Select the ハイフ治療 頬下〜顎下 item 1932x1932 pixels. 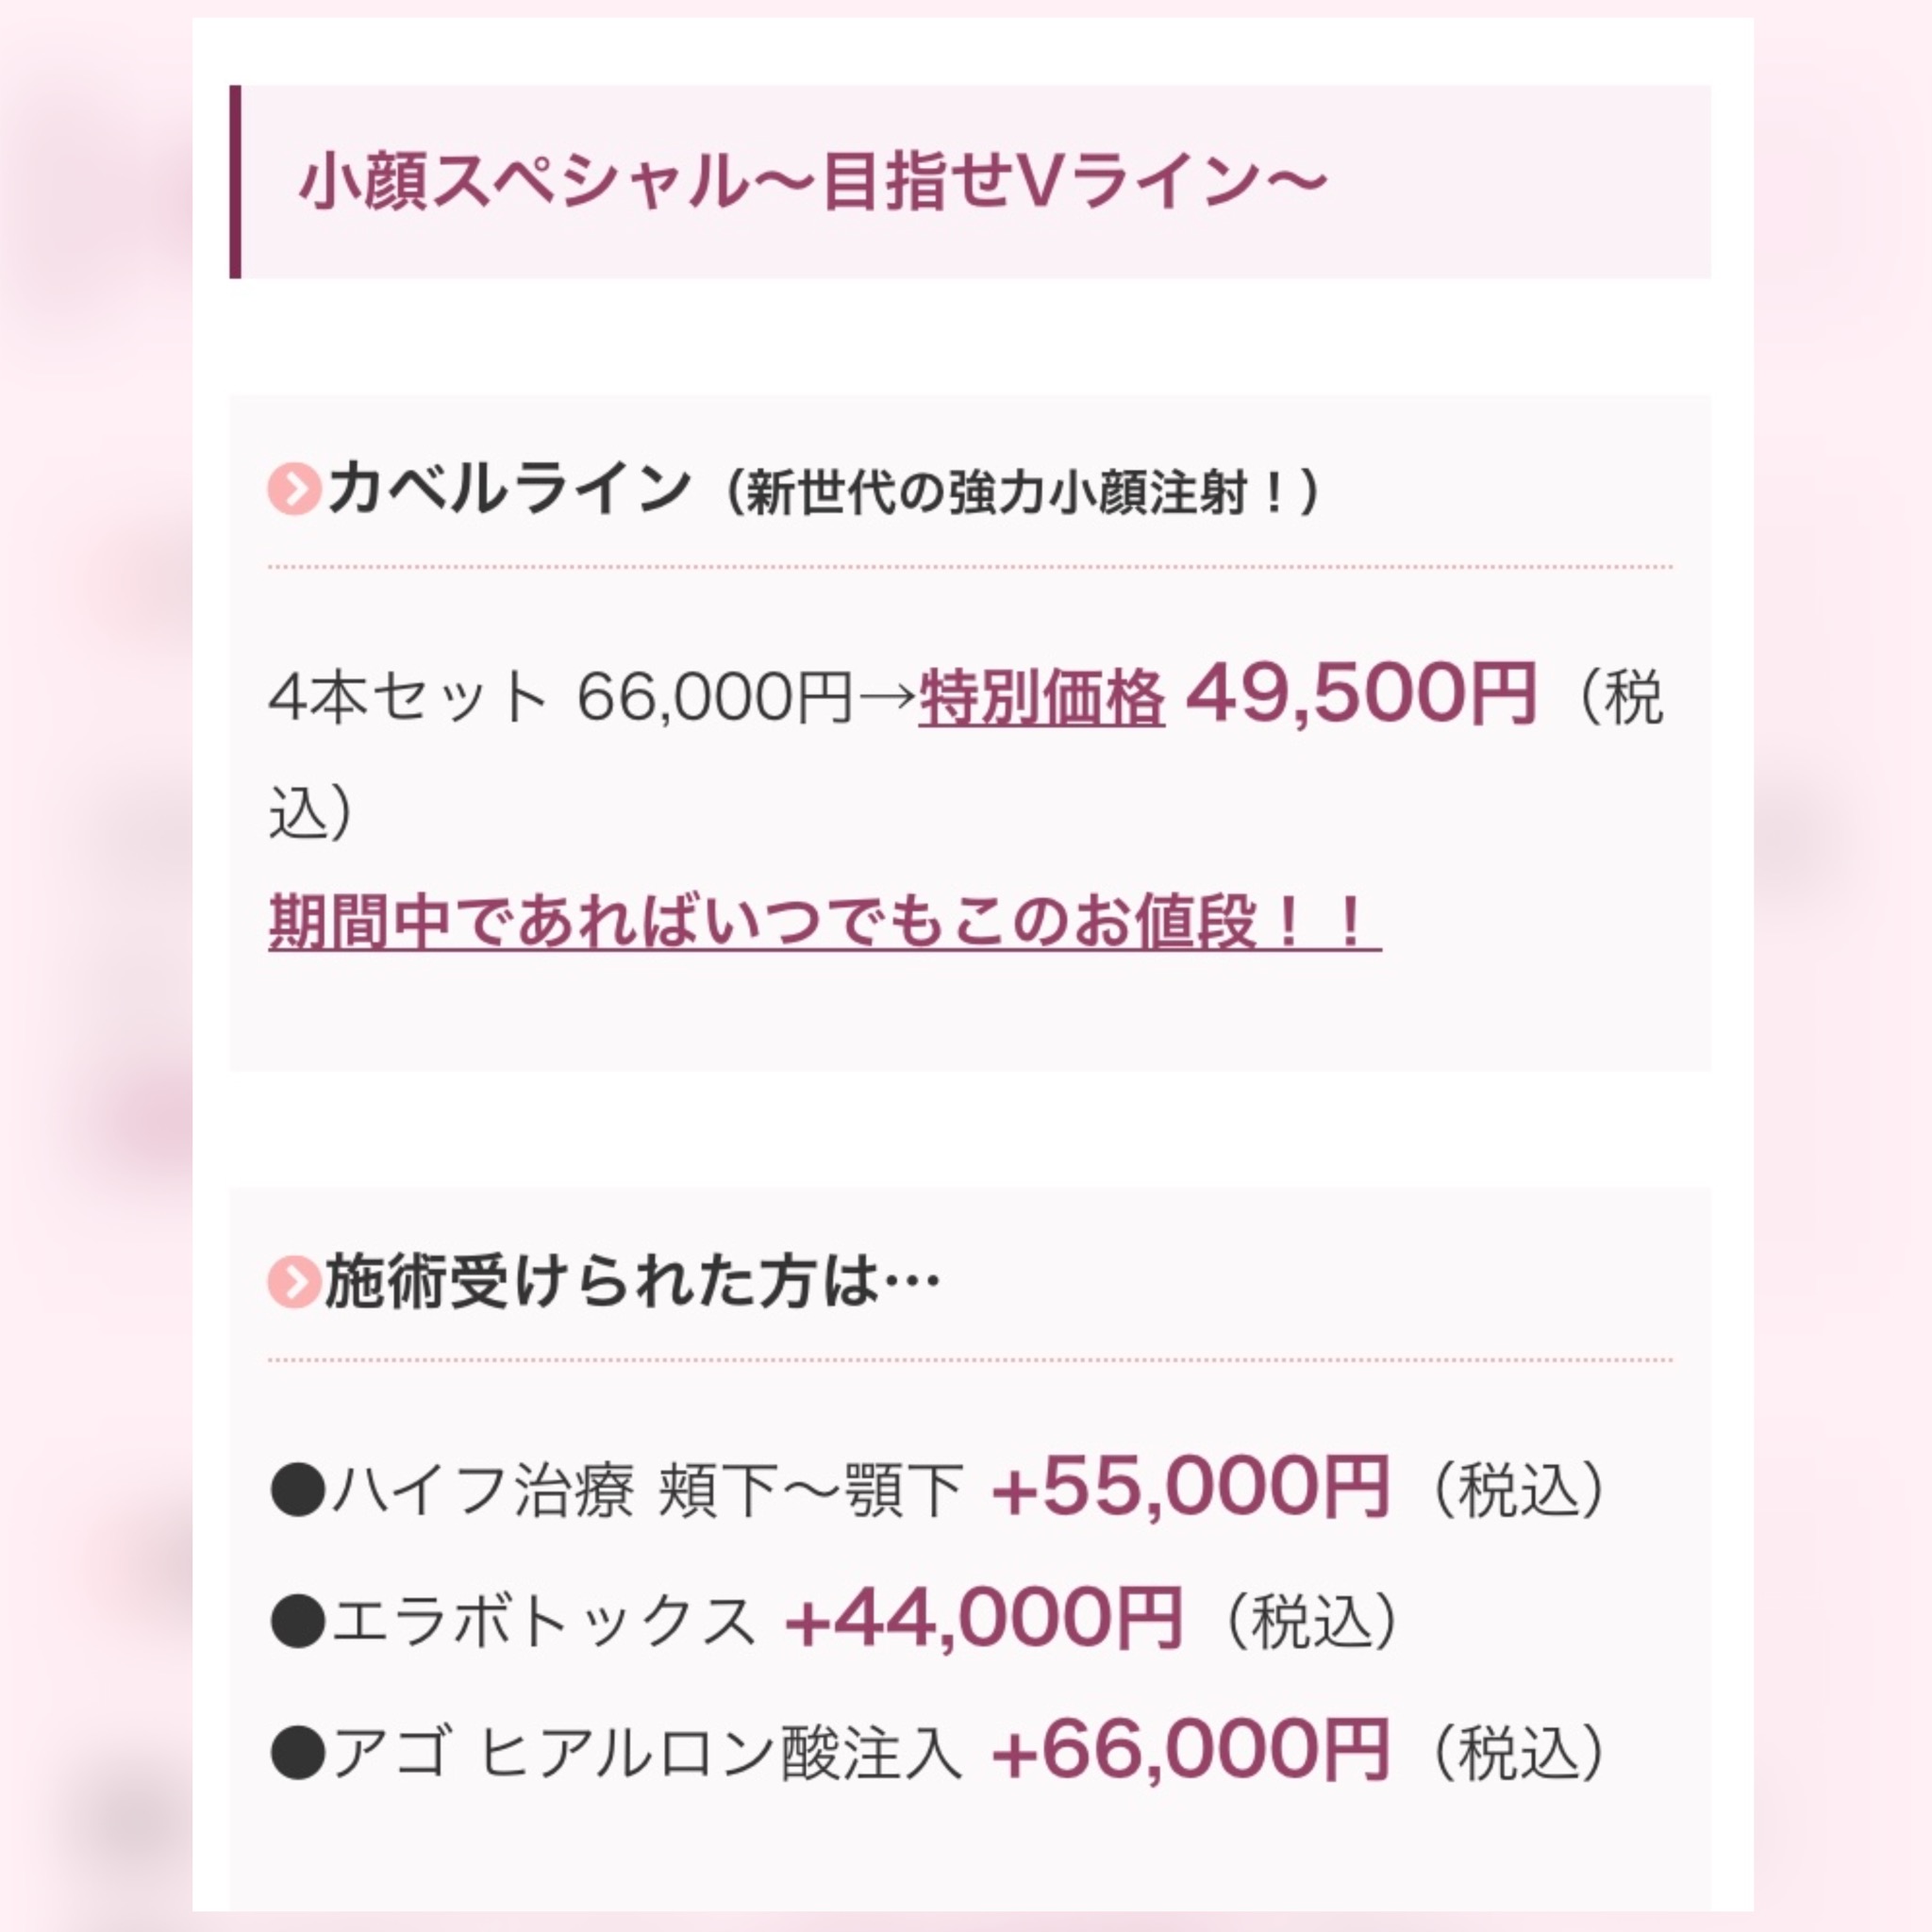(648, 1491)
